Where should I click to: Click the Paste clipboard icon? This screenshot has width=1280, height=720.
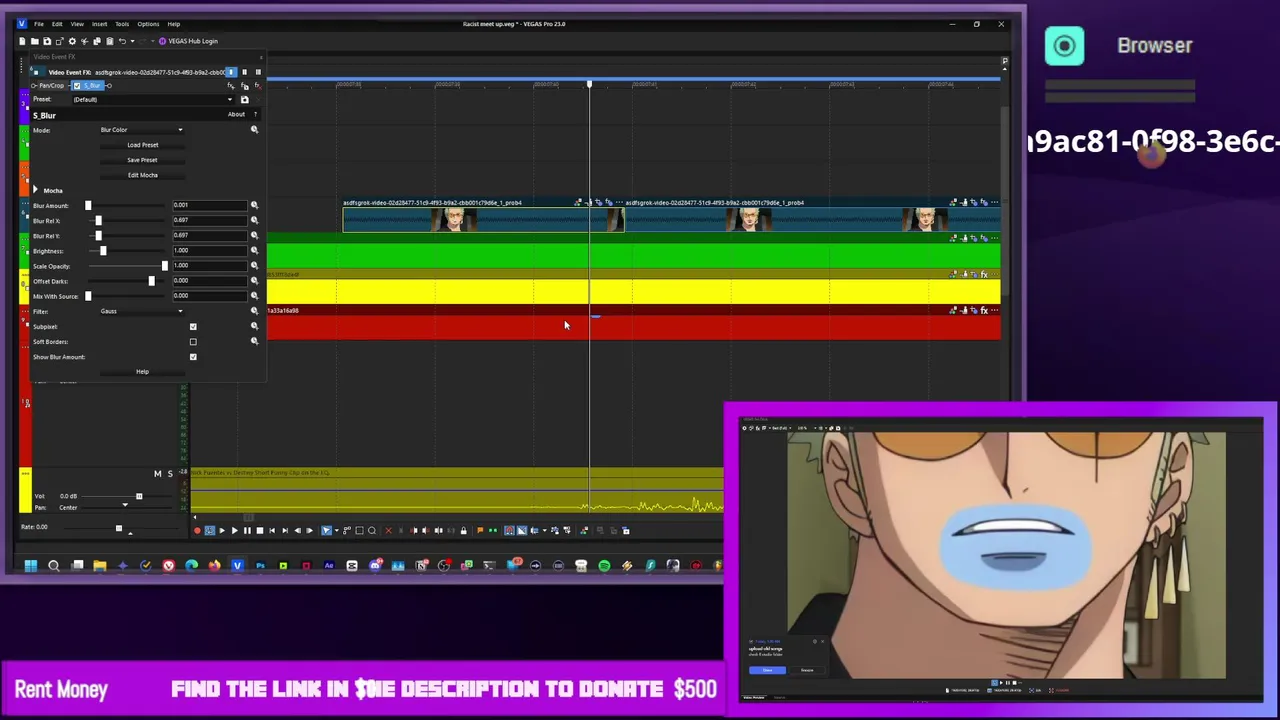click(110, 41)
